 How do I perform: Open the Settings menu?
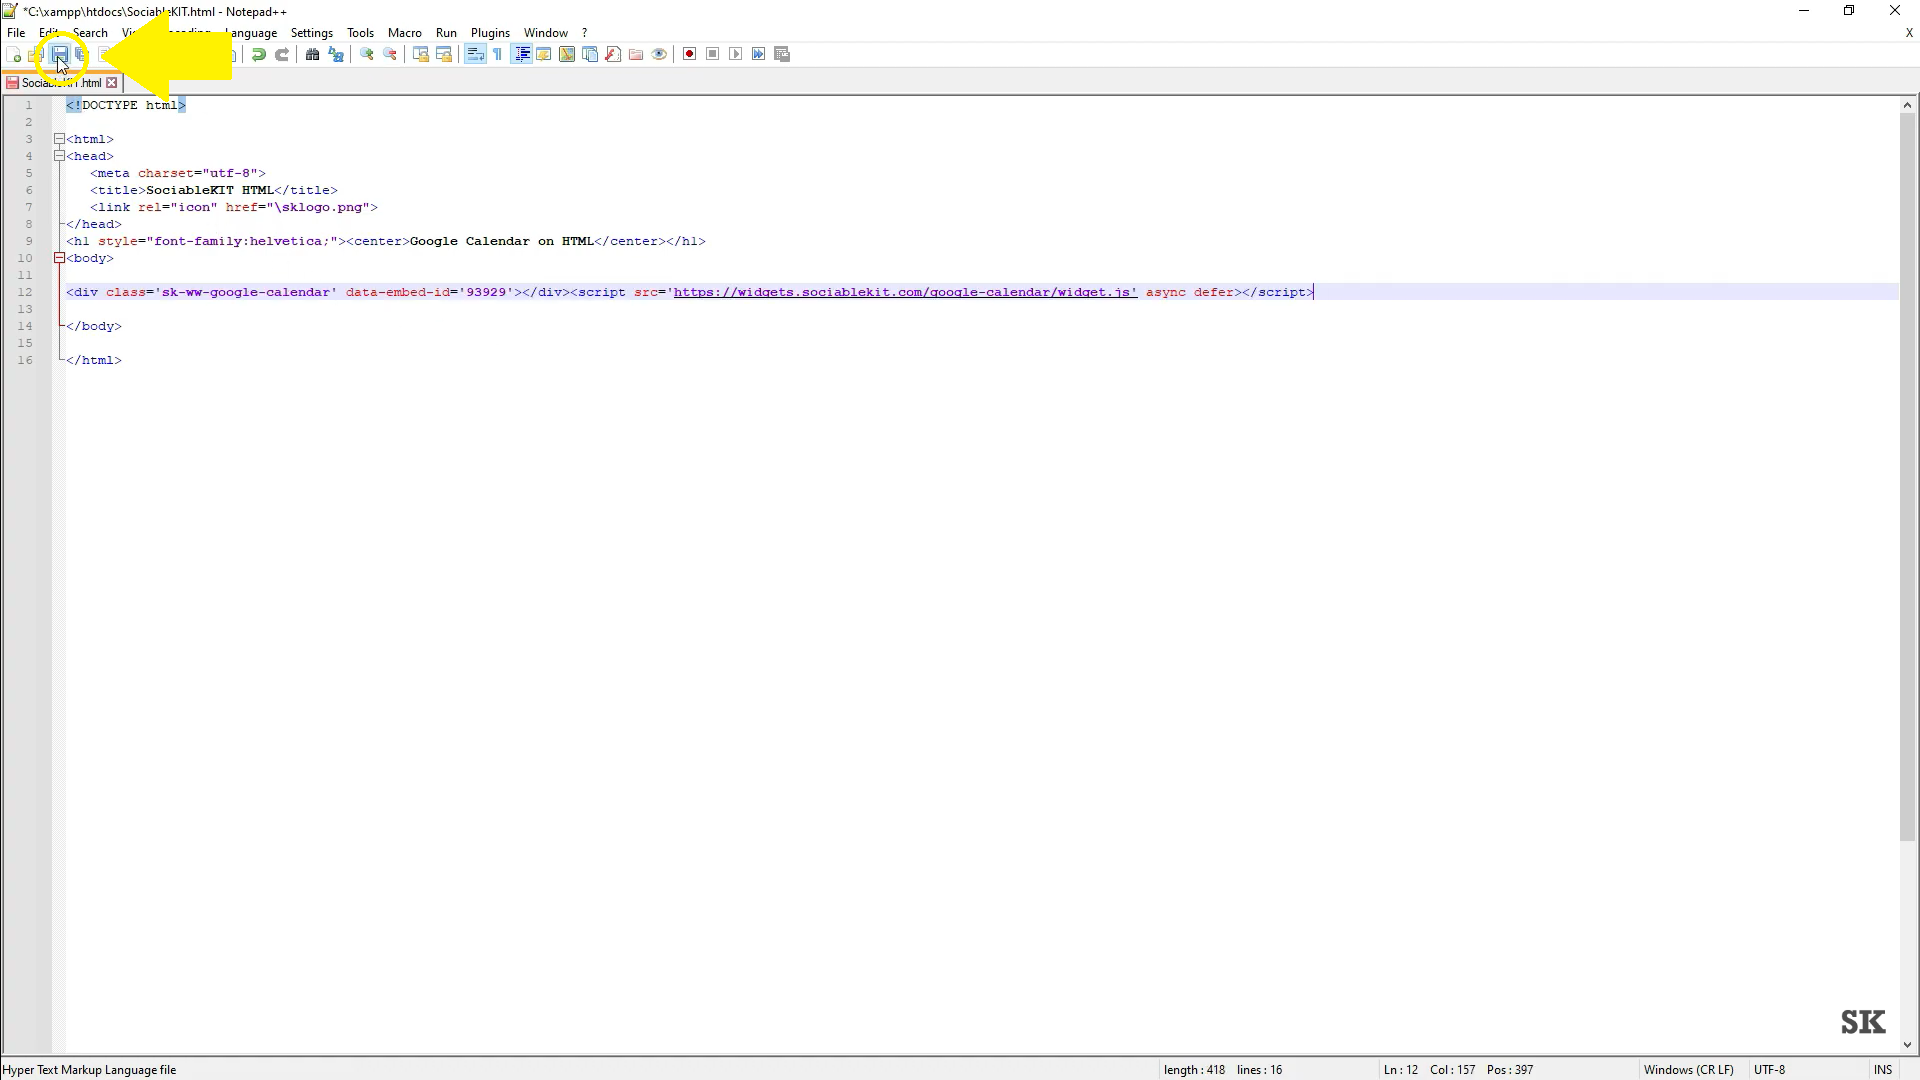tap(312, 33)
